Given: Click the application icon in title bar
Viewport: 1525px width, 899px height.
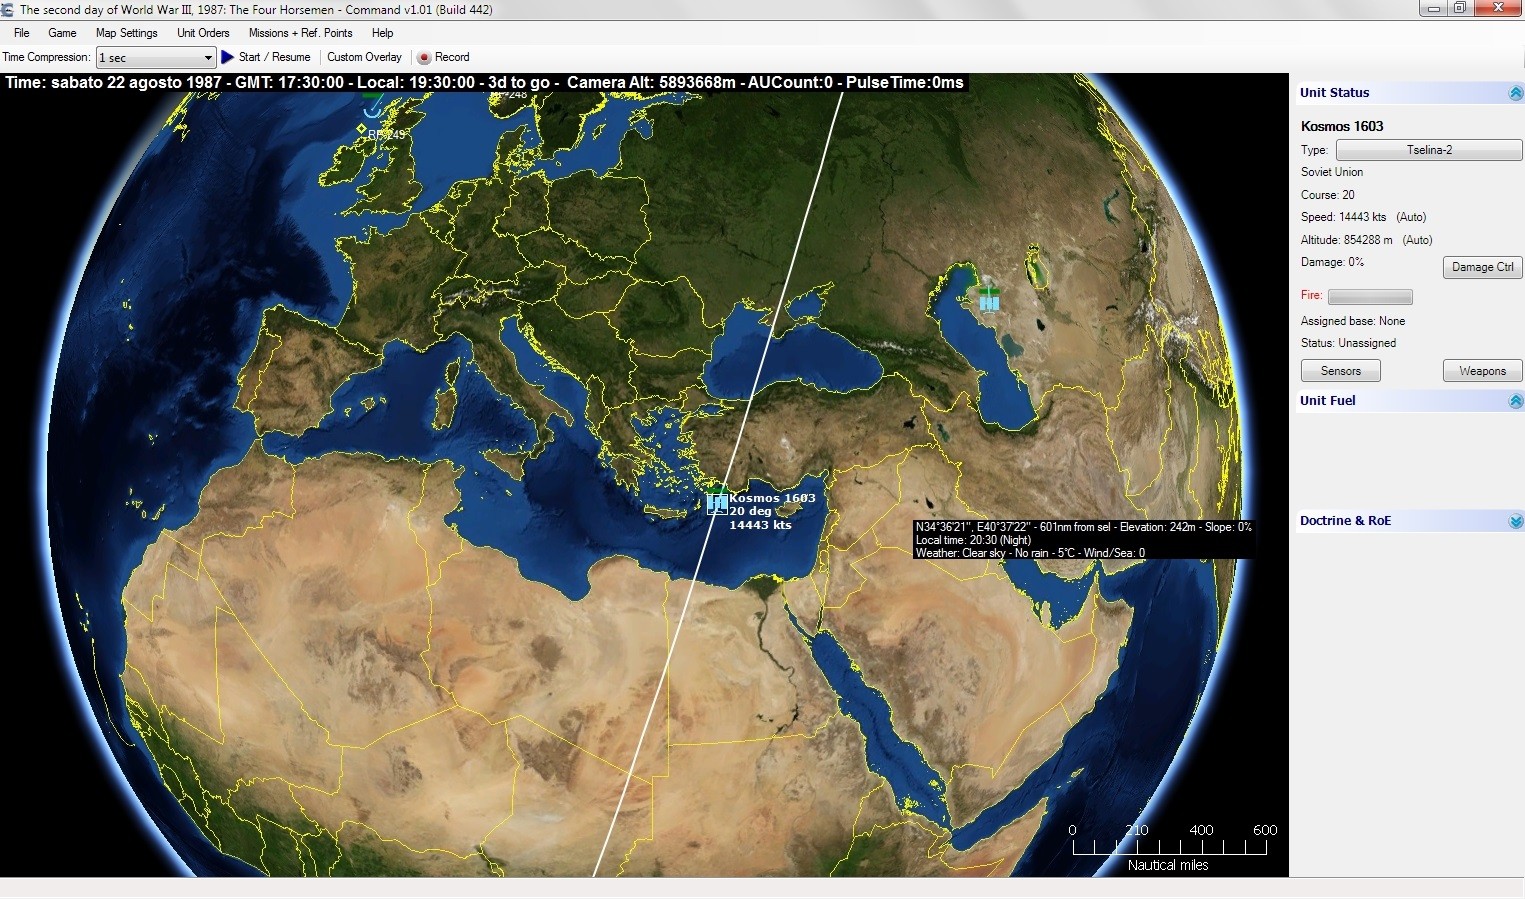Looking at the screenshot, I should pos(8,9).
